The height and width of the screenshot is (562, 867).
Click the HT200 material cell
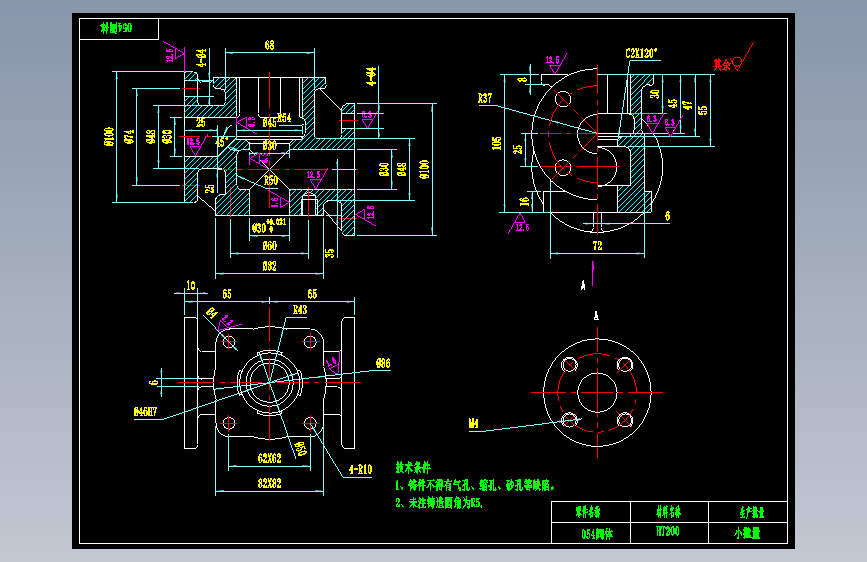pos(668,532)
